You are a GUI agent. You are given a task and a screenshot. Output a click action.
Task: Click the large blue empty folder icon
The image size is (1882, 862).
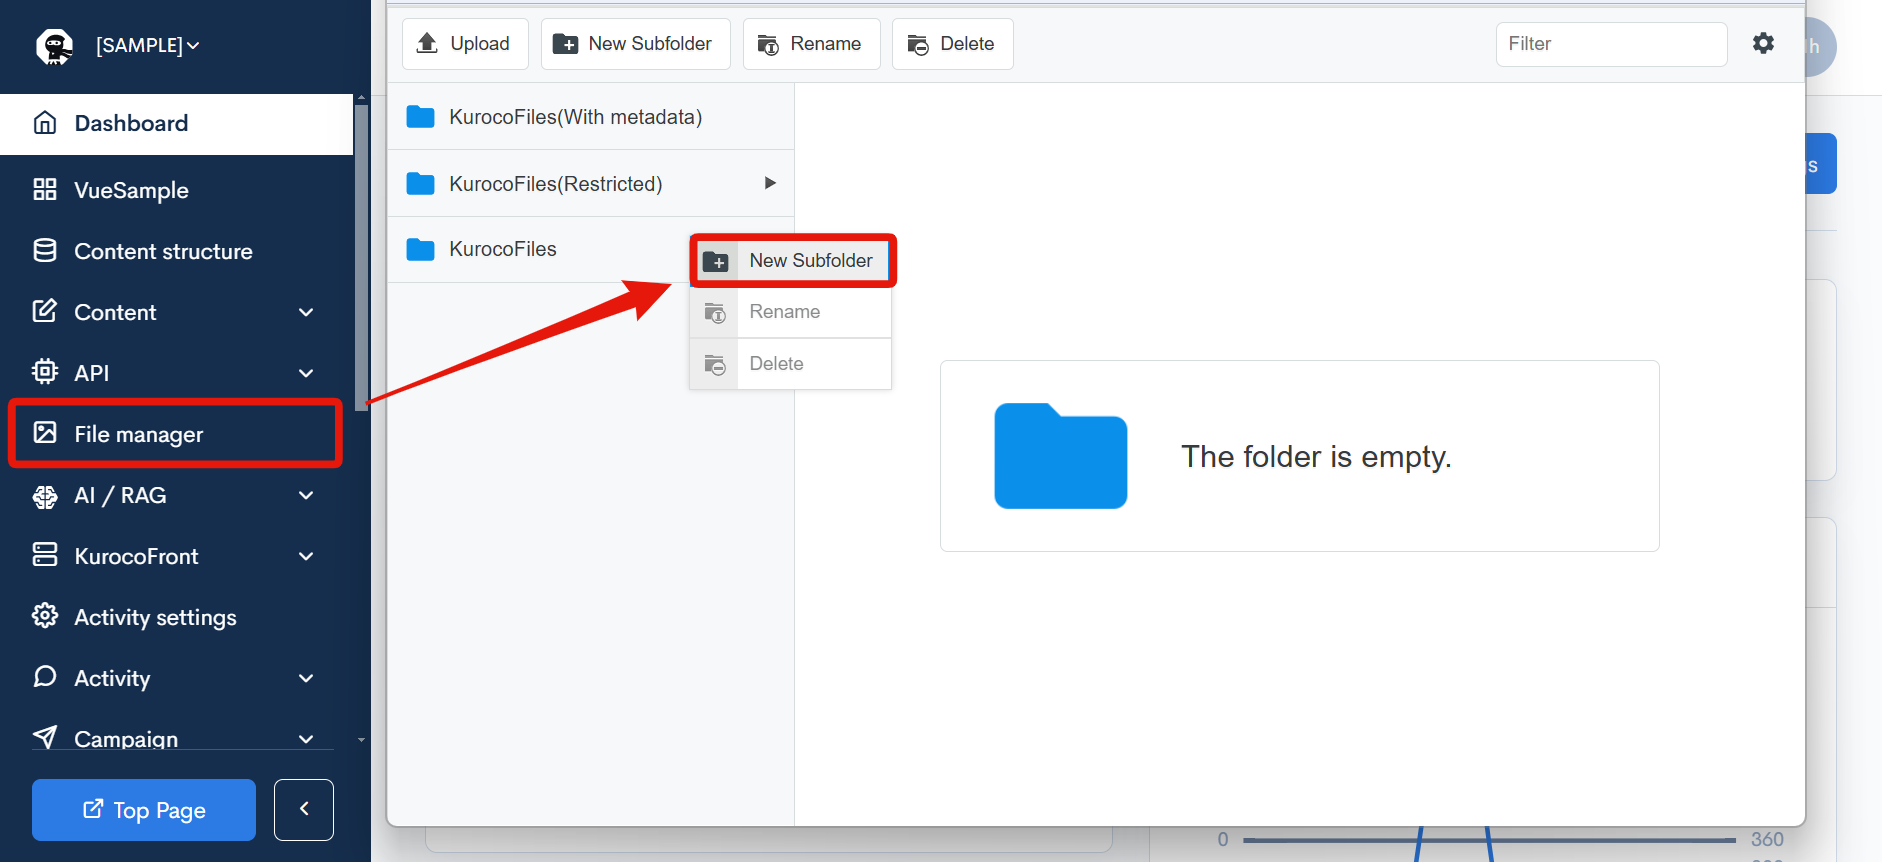pos(1060,456)
